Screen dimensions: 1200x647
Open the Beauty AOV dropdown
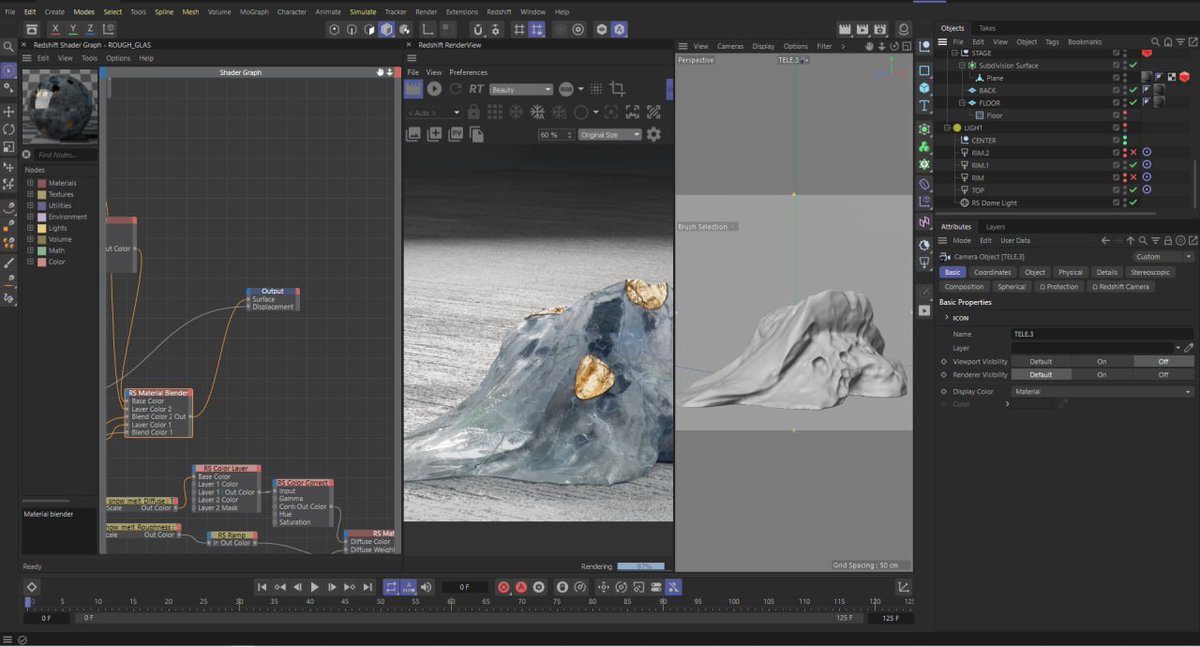coord(520,89)
